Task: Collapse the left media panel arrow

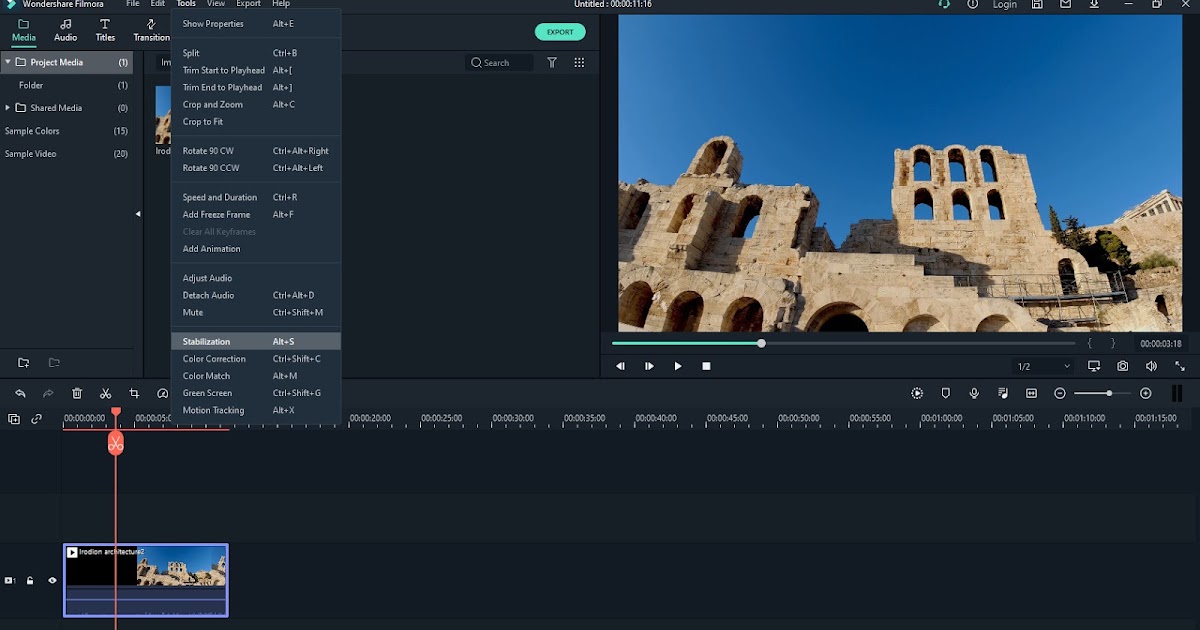Action: click(137, 213)
